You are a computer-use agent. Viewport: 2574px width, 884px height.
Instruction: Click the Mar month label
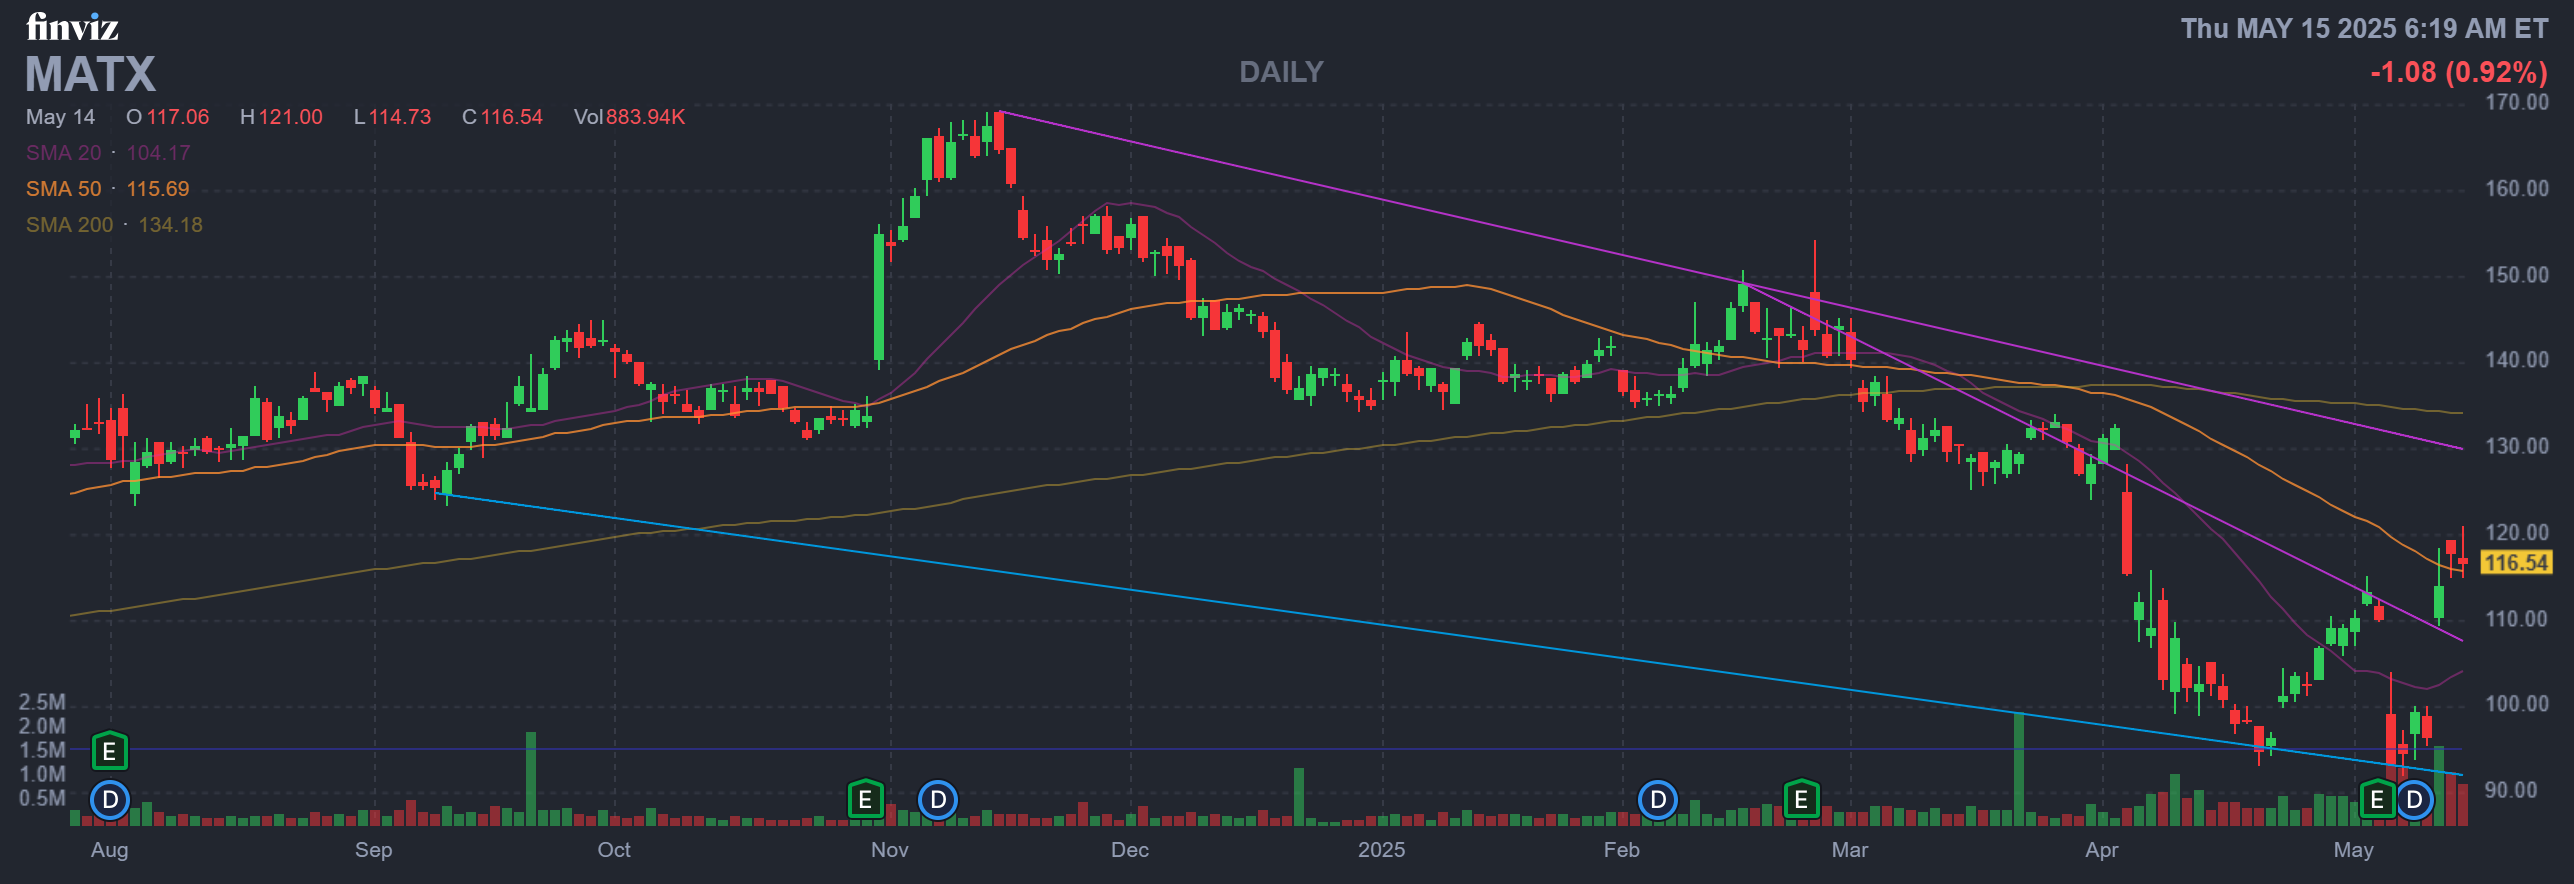click(1849, 850)
